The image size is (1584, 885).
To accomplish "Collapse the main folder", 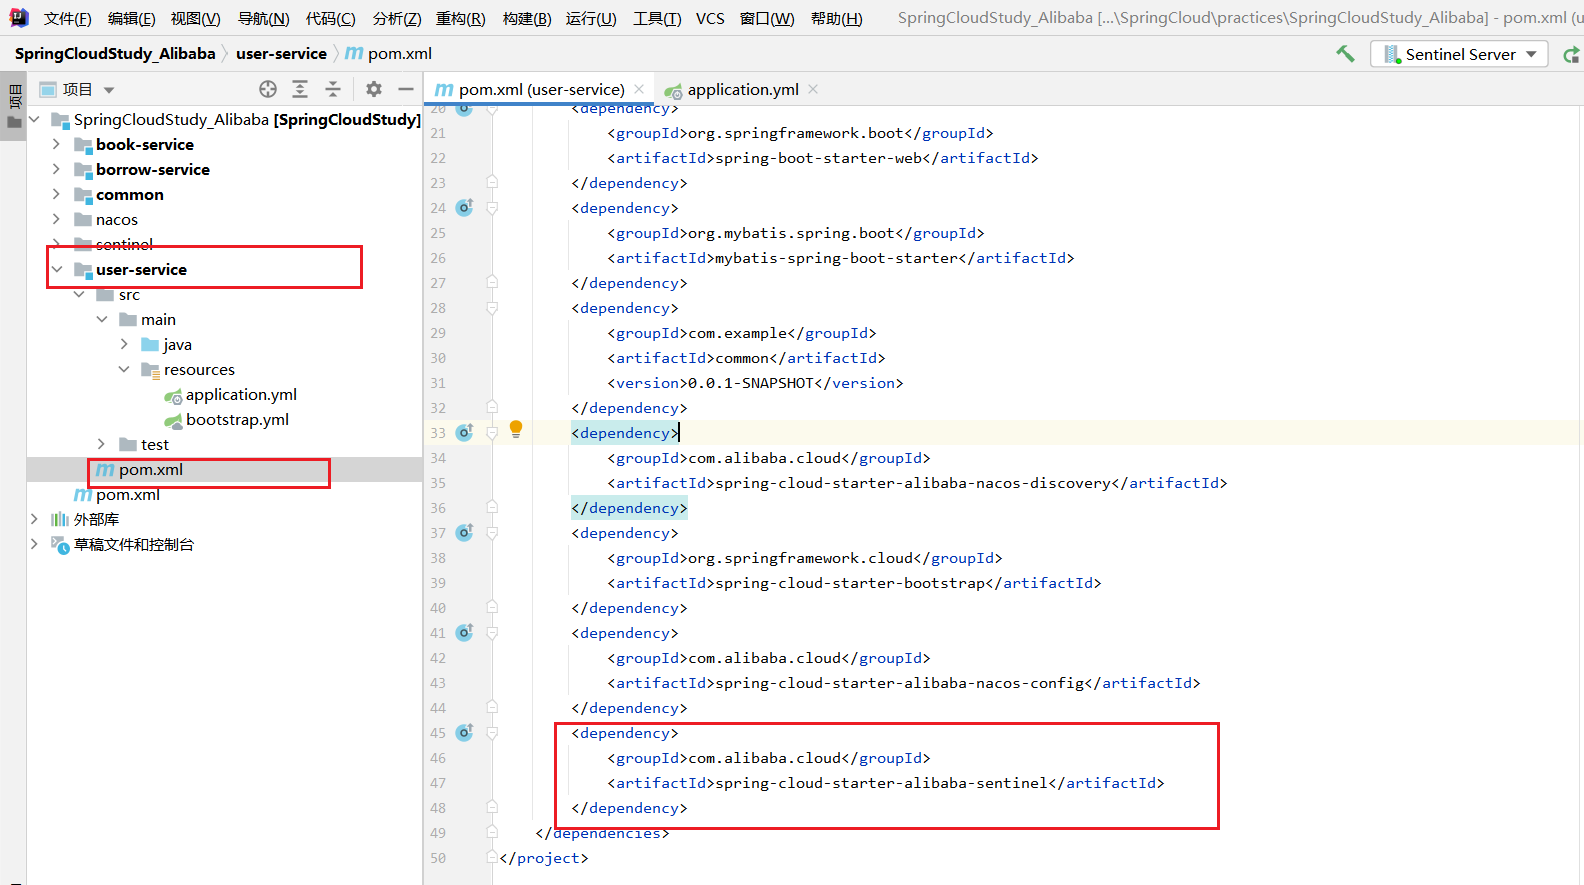I will [x=102, y=319].
